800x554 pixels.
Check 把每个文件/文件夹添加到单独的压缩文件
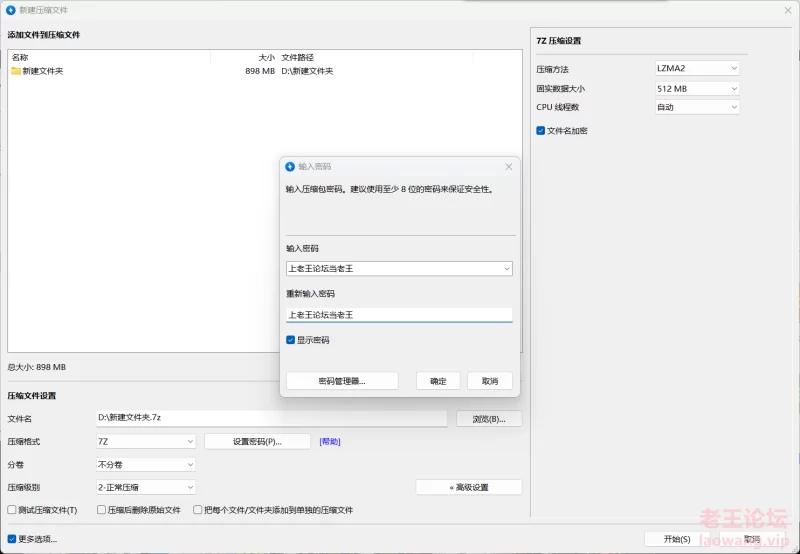[197, 510]
